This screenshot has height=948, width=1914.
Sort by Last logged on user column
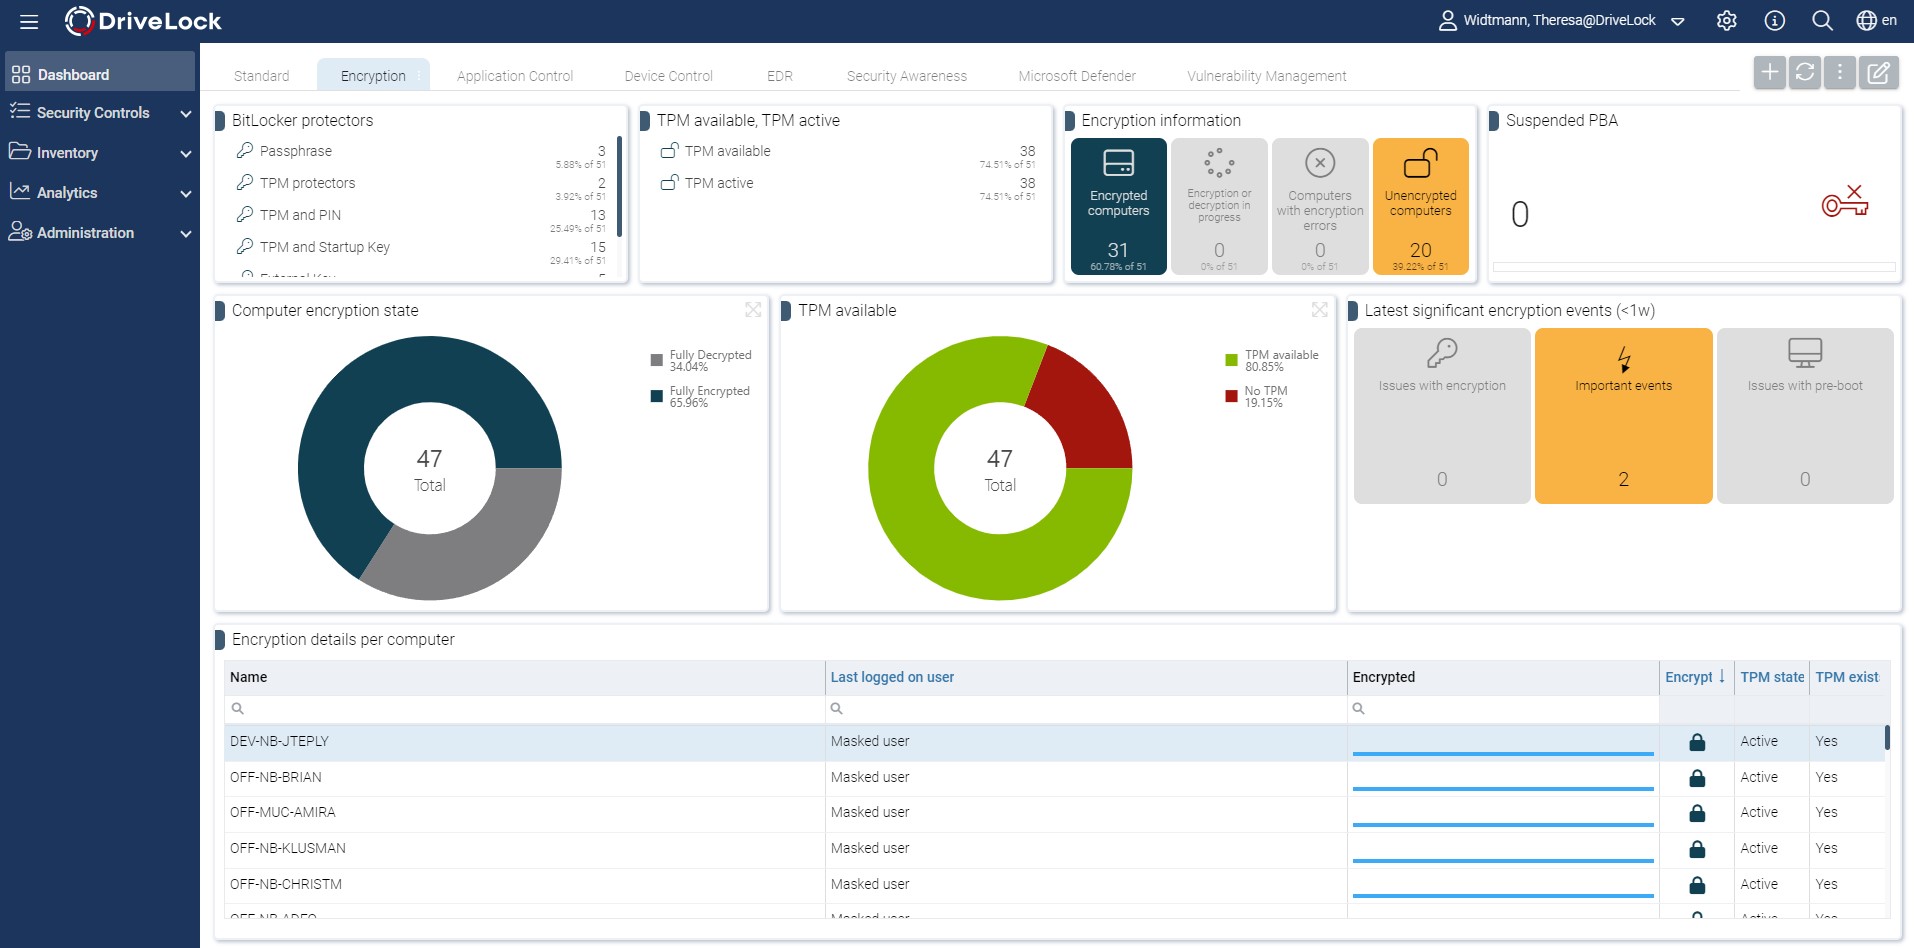(892, 677)
